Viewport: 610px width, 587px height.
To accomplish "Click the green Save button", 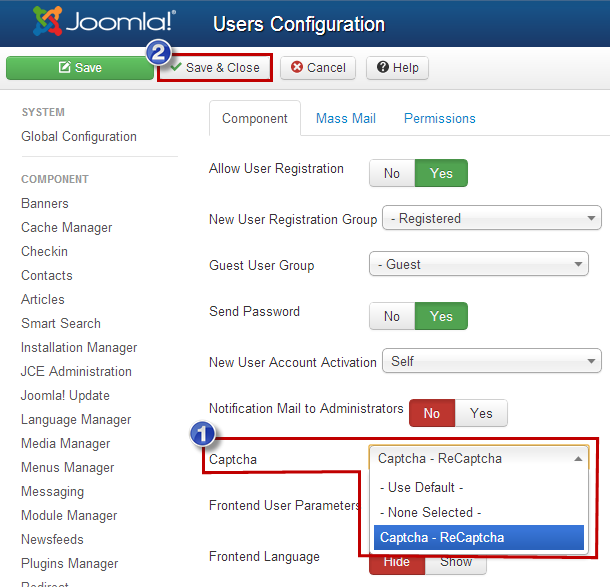I will pos(79,68).
